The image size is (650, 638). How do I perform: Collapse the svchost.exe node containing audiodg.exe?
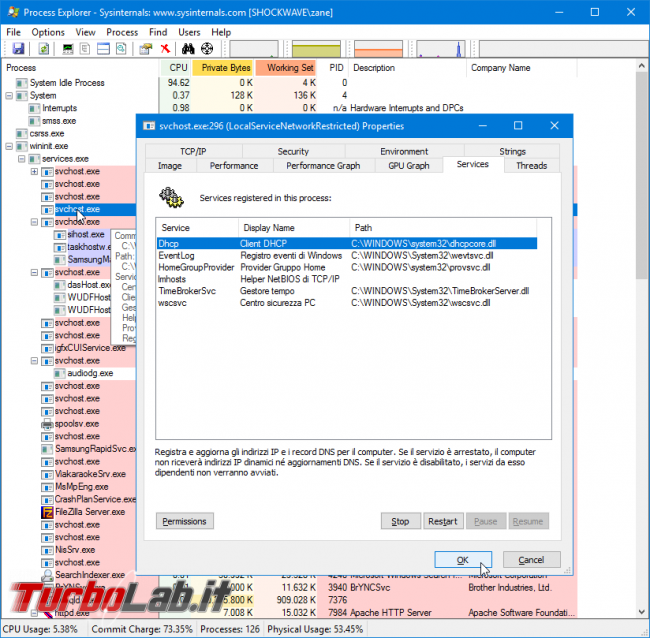[x=34, y=361]
